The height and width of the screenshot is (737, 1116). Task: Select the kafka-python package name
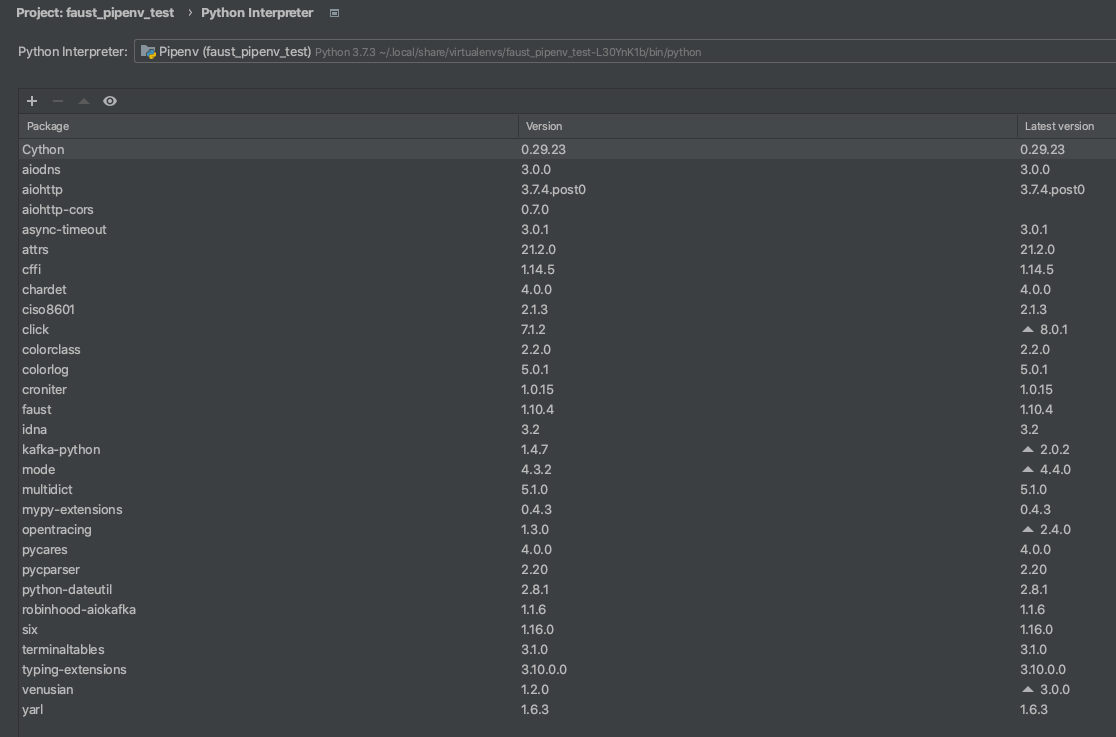[61, 449]
